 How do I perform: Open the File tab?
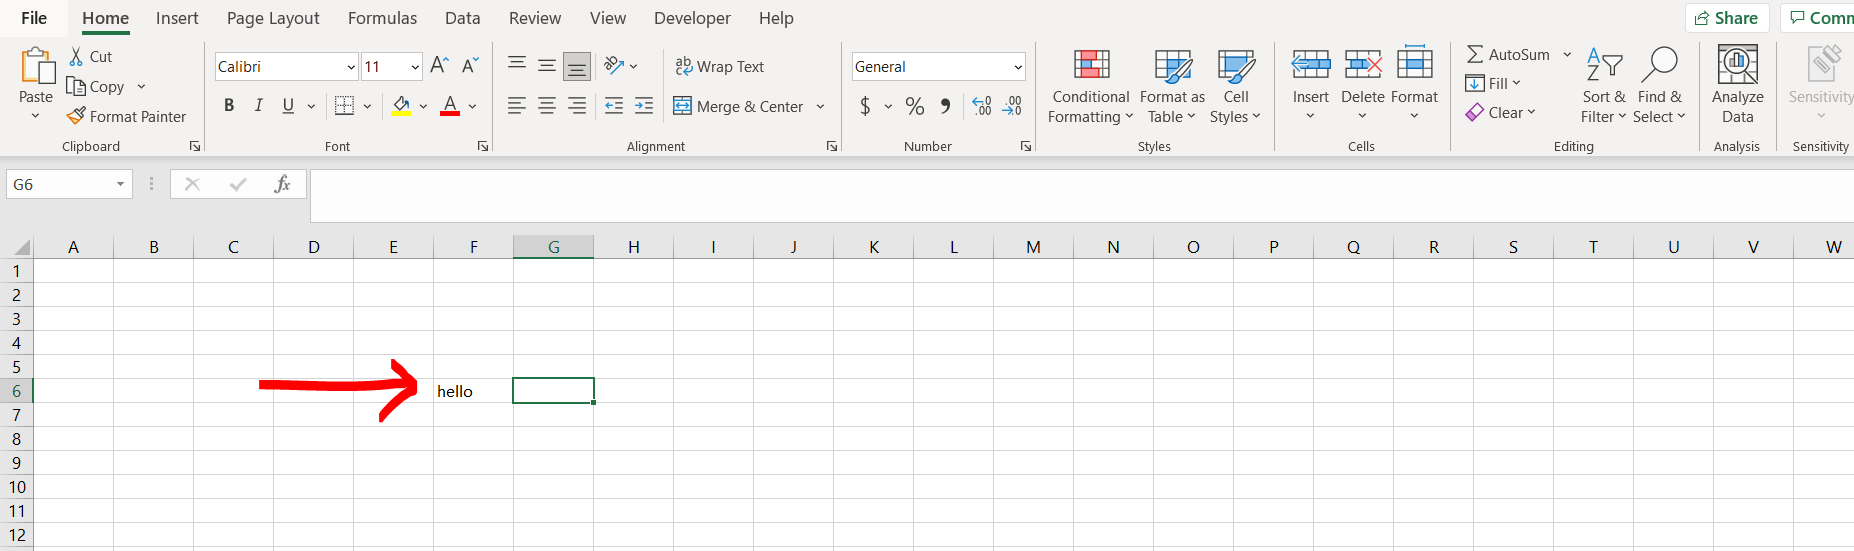[x=34, y=18]
